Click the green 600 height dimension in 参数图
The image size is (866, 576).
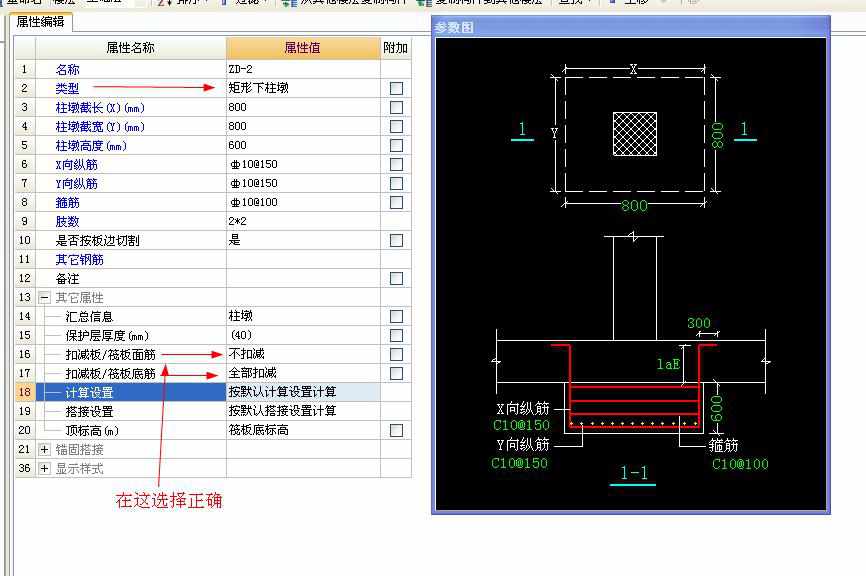716,408
